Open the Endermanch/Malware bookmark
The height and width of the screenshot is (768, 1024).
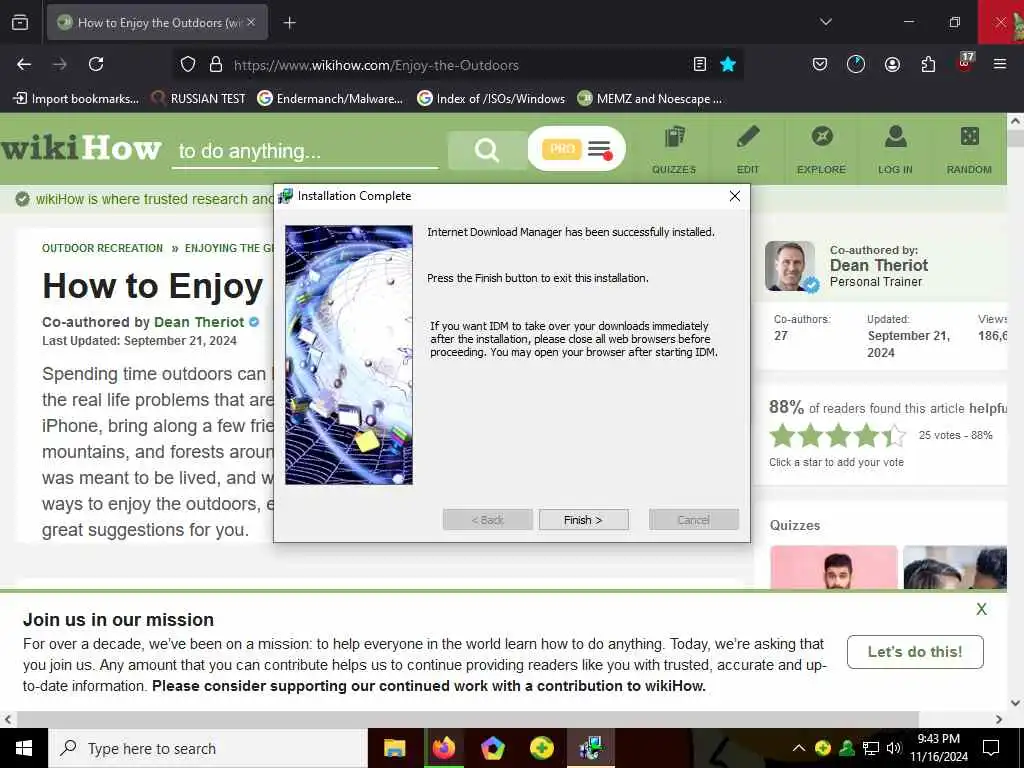330,99
